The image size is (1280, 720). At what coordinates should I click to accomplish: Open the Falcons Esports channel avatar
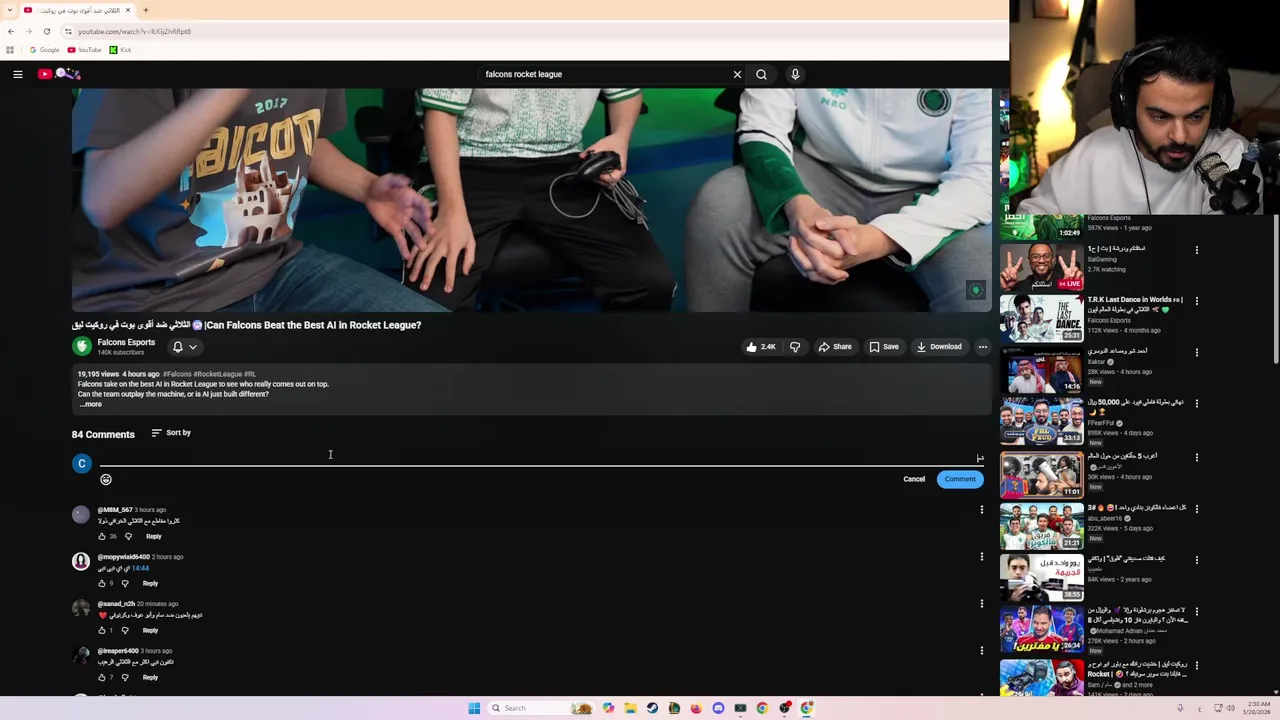(82, 346)
